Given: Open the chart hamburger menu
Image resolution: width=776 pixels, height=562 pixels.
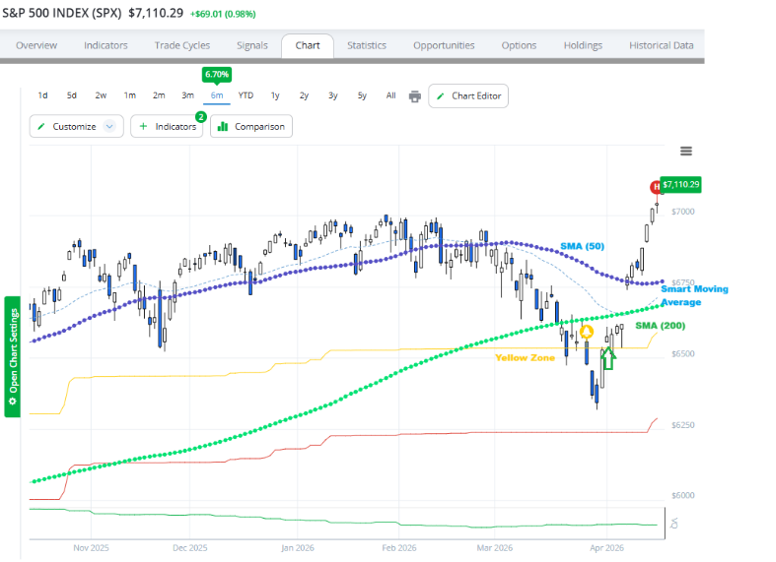Looking at the screenshot, I should point(686,151).
